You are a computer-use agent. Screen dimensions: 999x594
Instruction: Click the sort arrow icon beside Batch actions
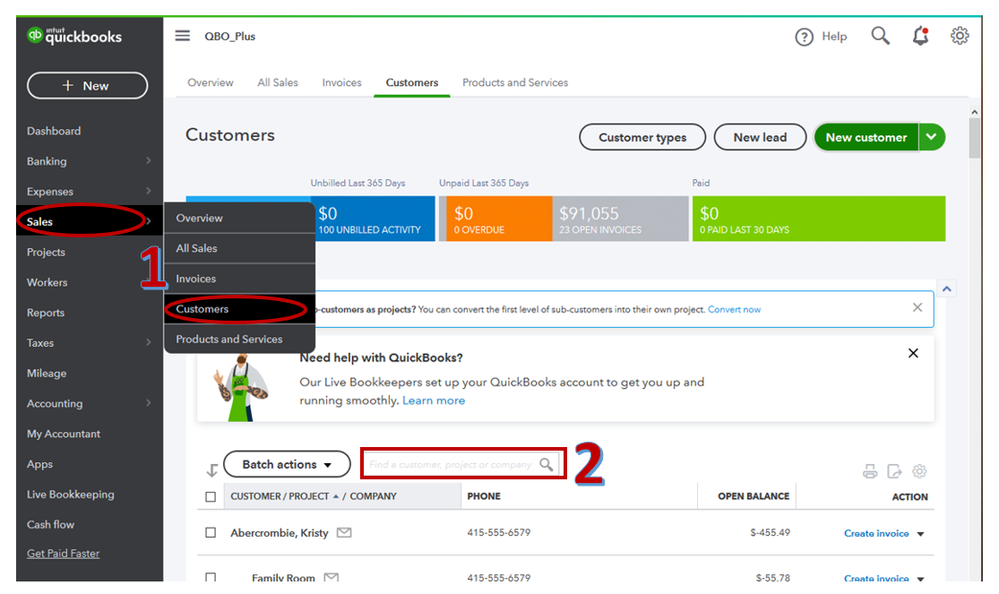pyautogui.click(x=212, y=470)
